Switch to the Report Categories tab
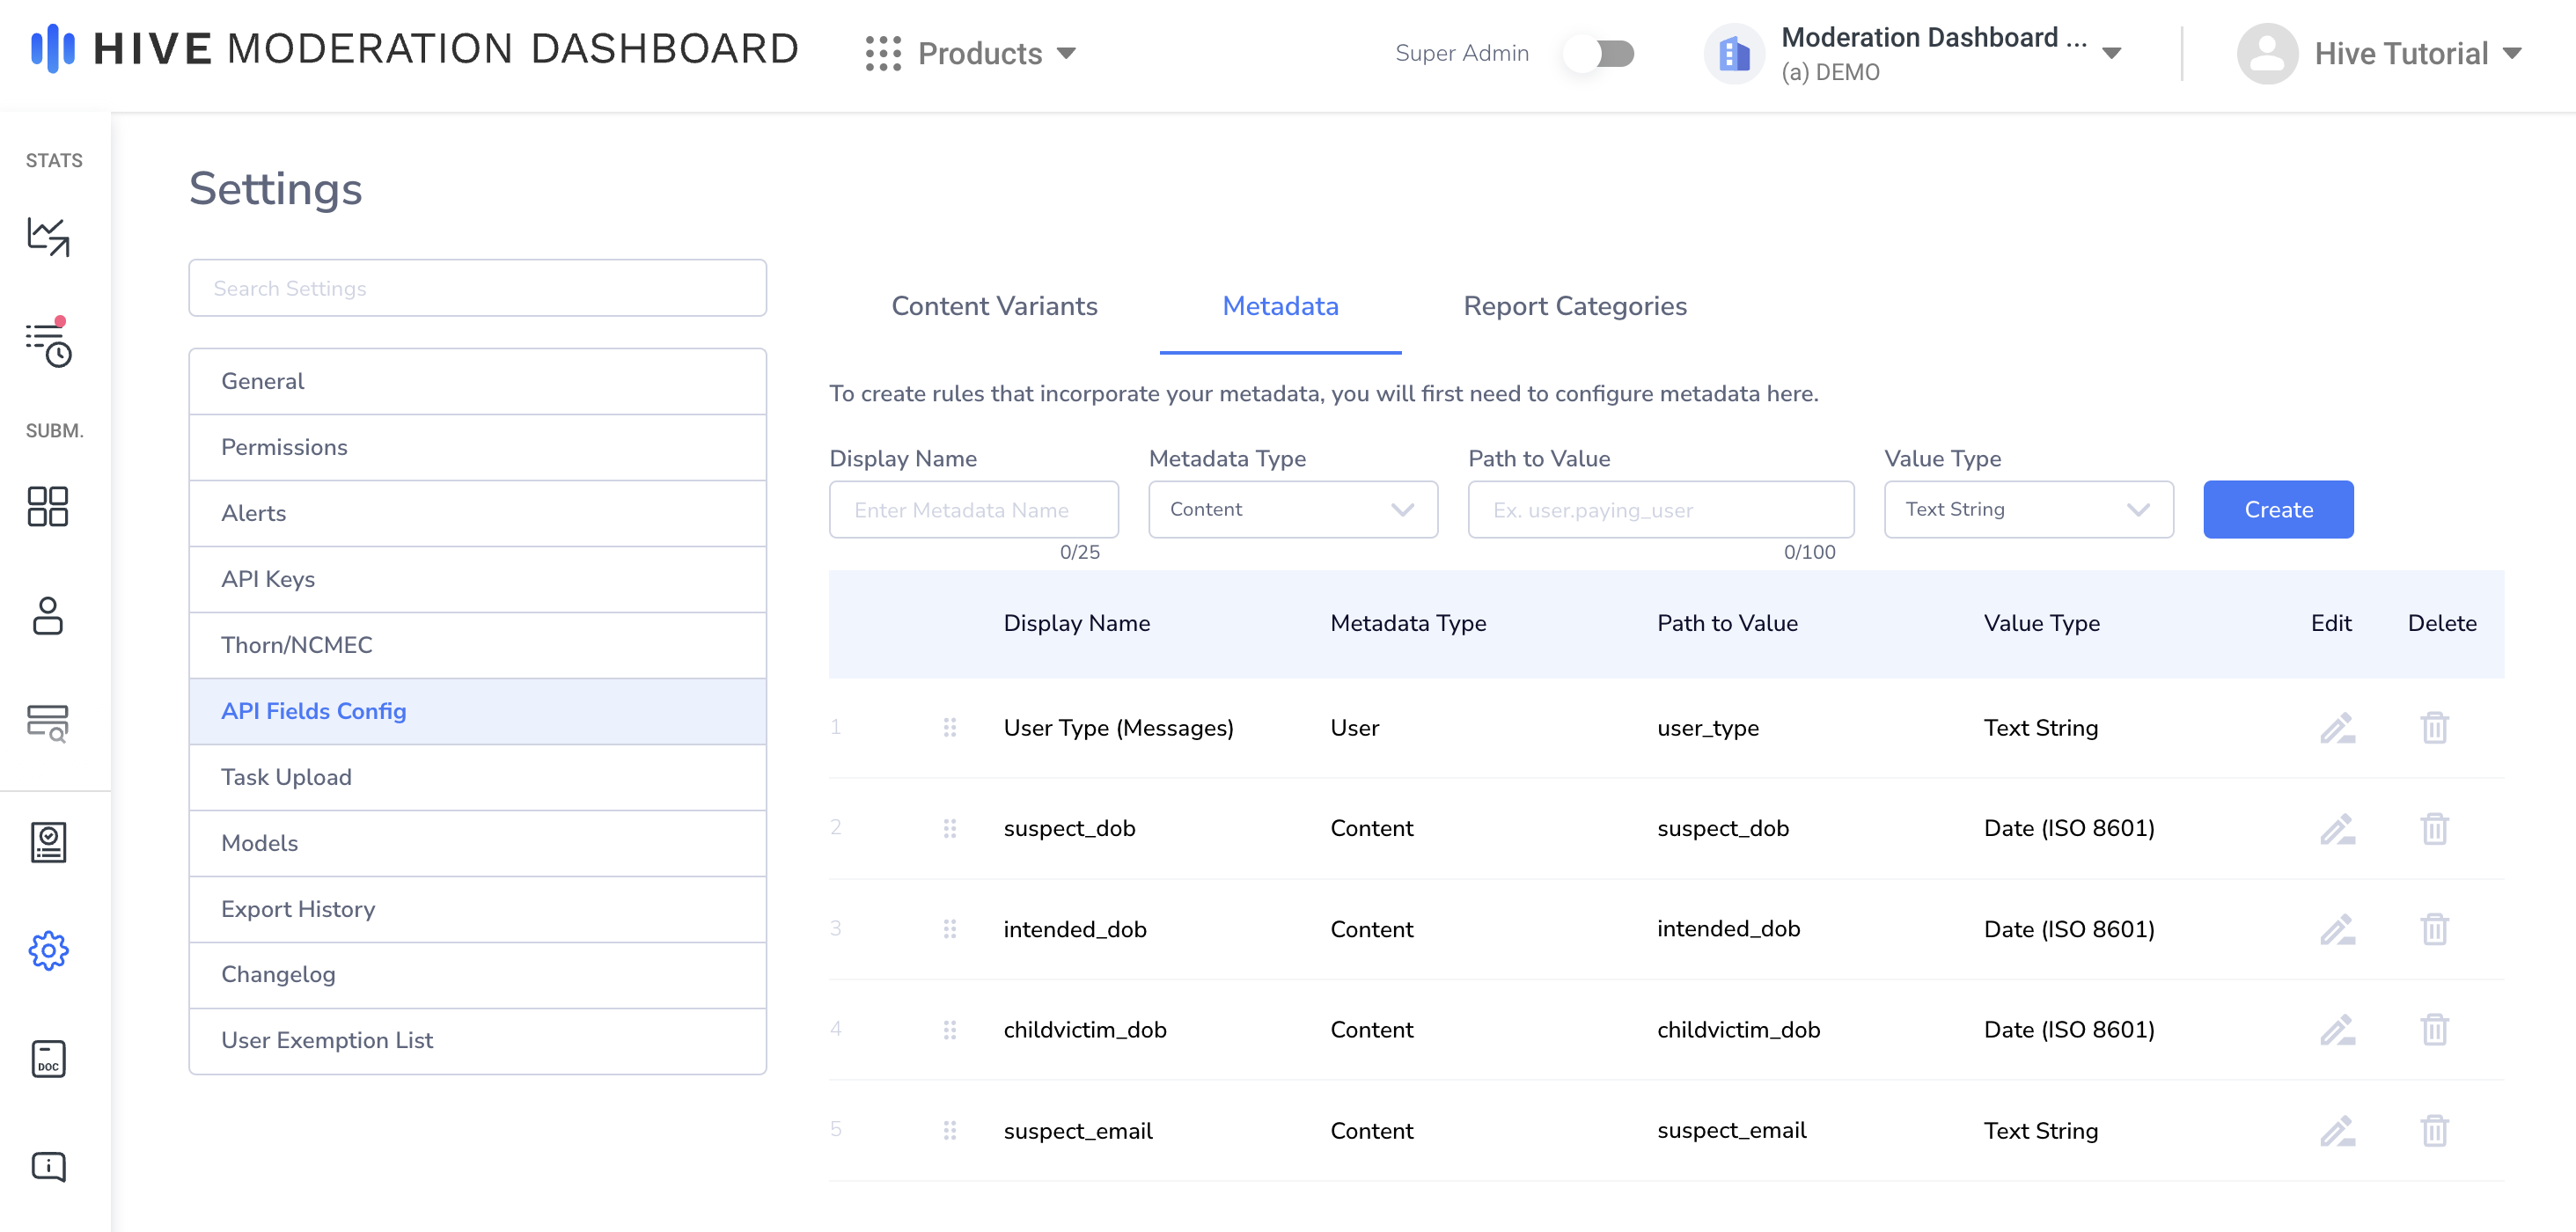Screen dimensions: 2576x1232 1574,306
